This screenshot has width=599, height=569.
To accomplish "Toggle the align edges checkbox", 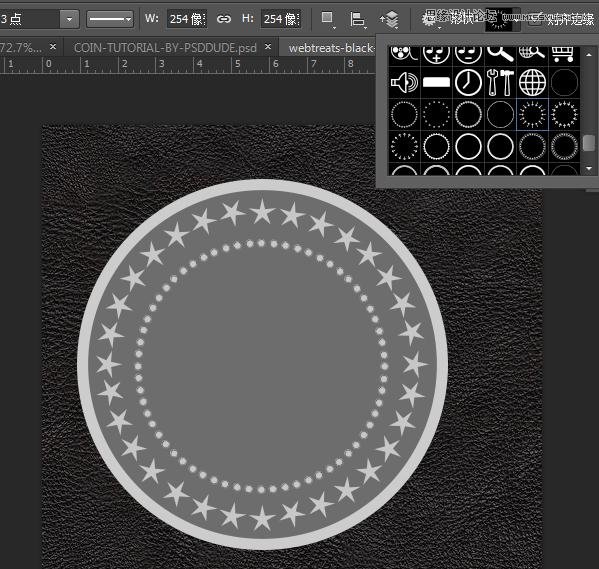I will pos(535,19).
